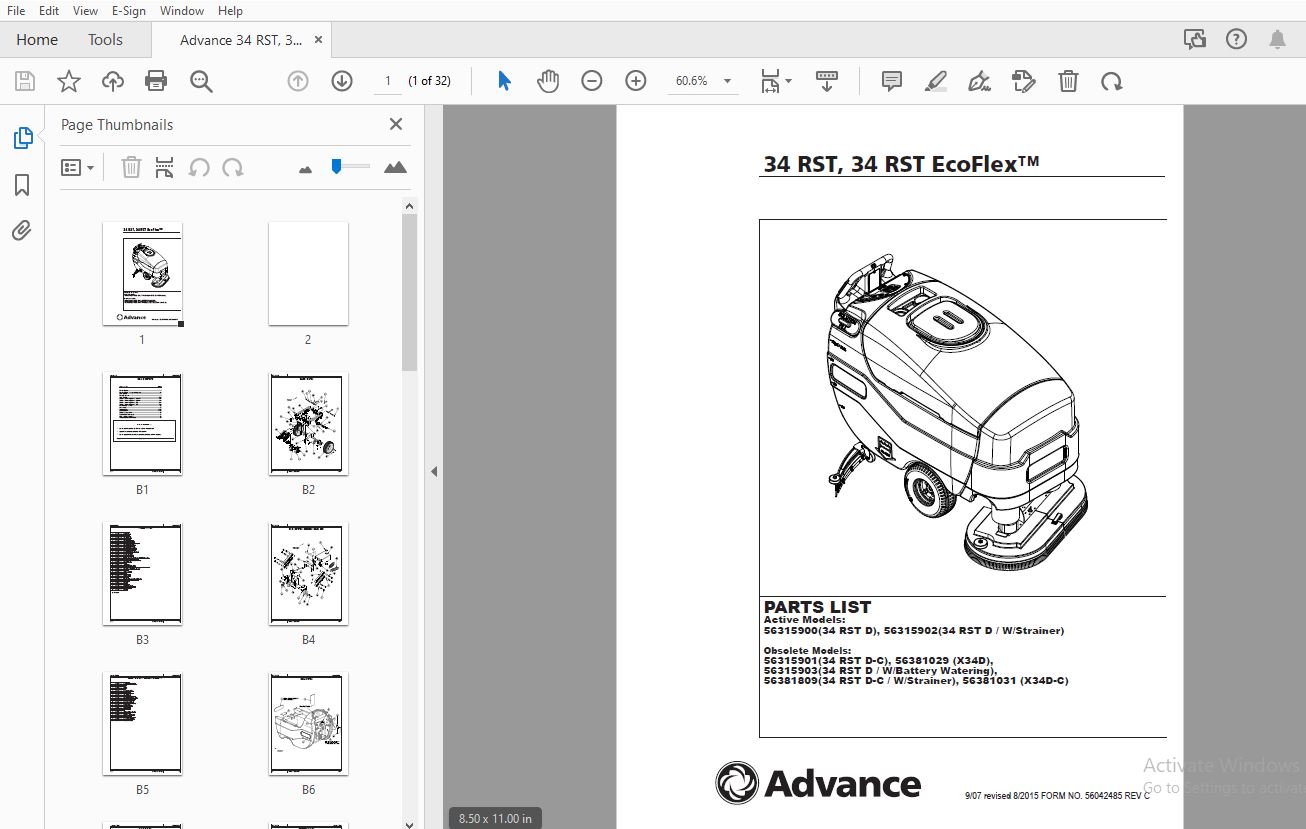
Task: Open the Window menu
Action: click(182, 10)
